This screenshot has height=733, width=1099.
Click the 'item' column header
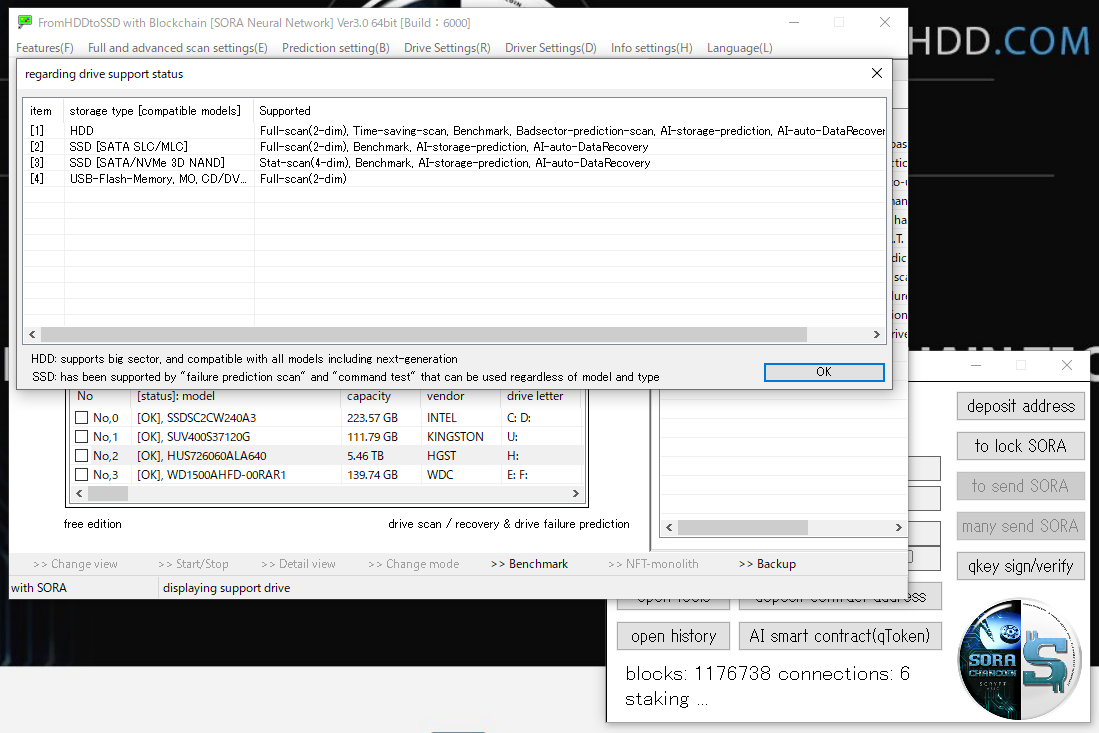44,111
